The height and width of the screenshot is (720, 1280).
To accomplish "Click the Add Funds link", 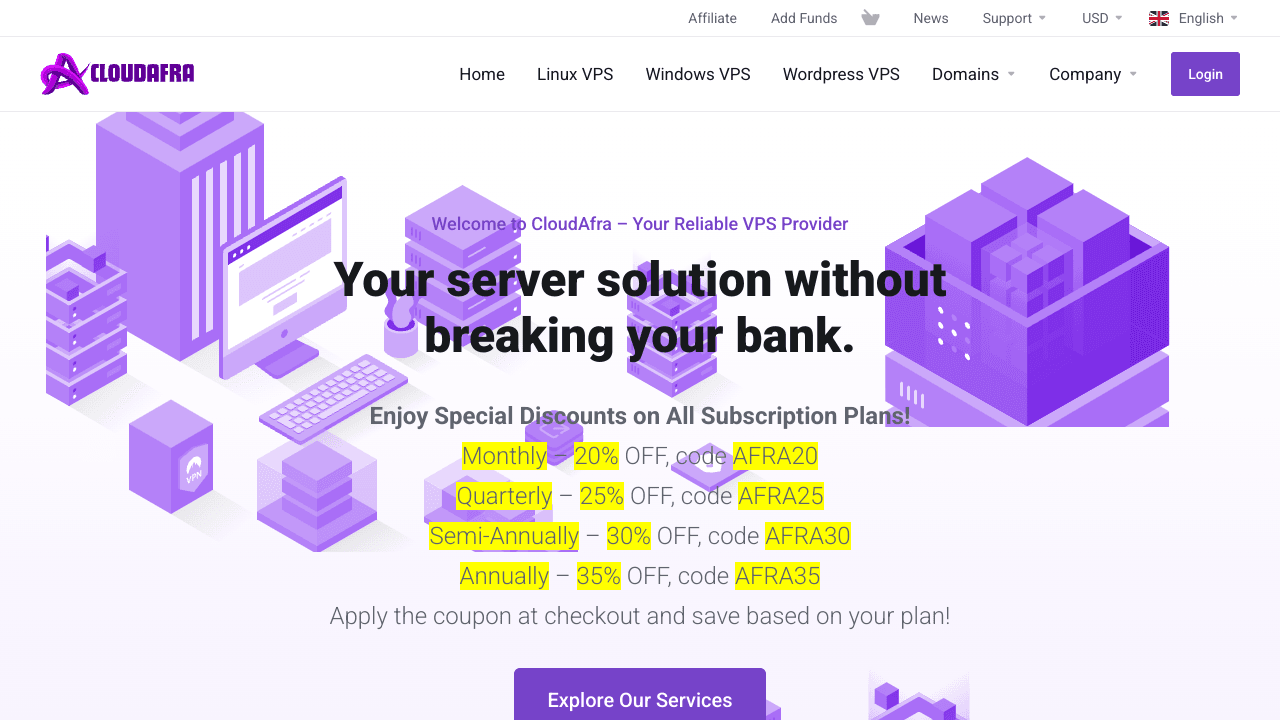I will (804, 17).
